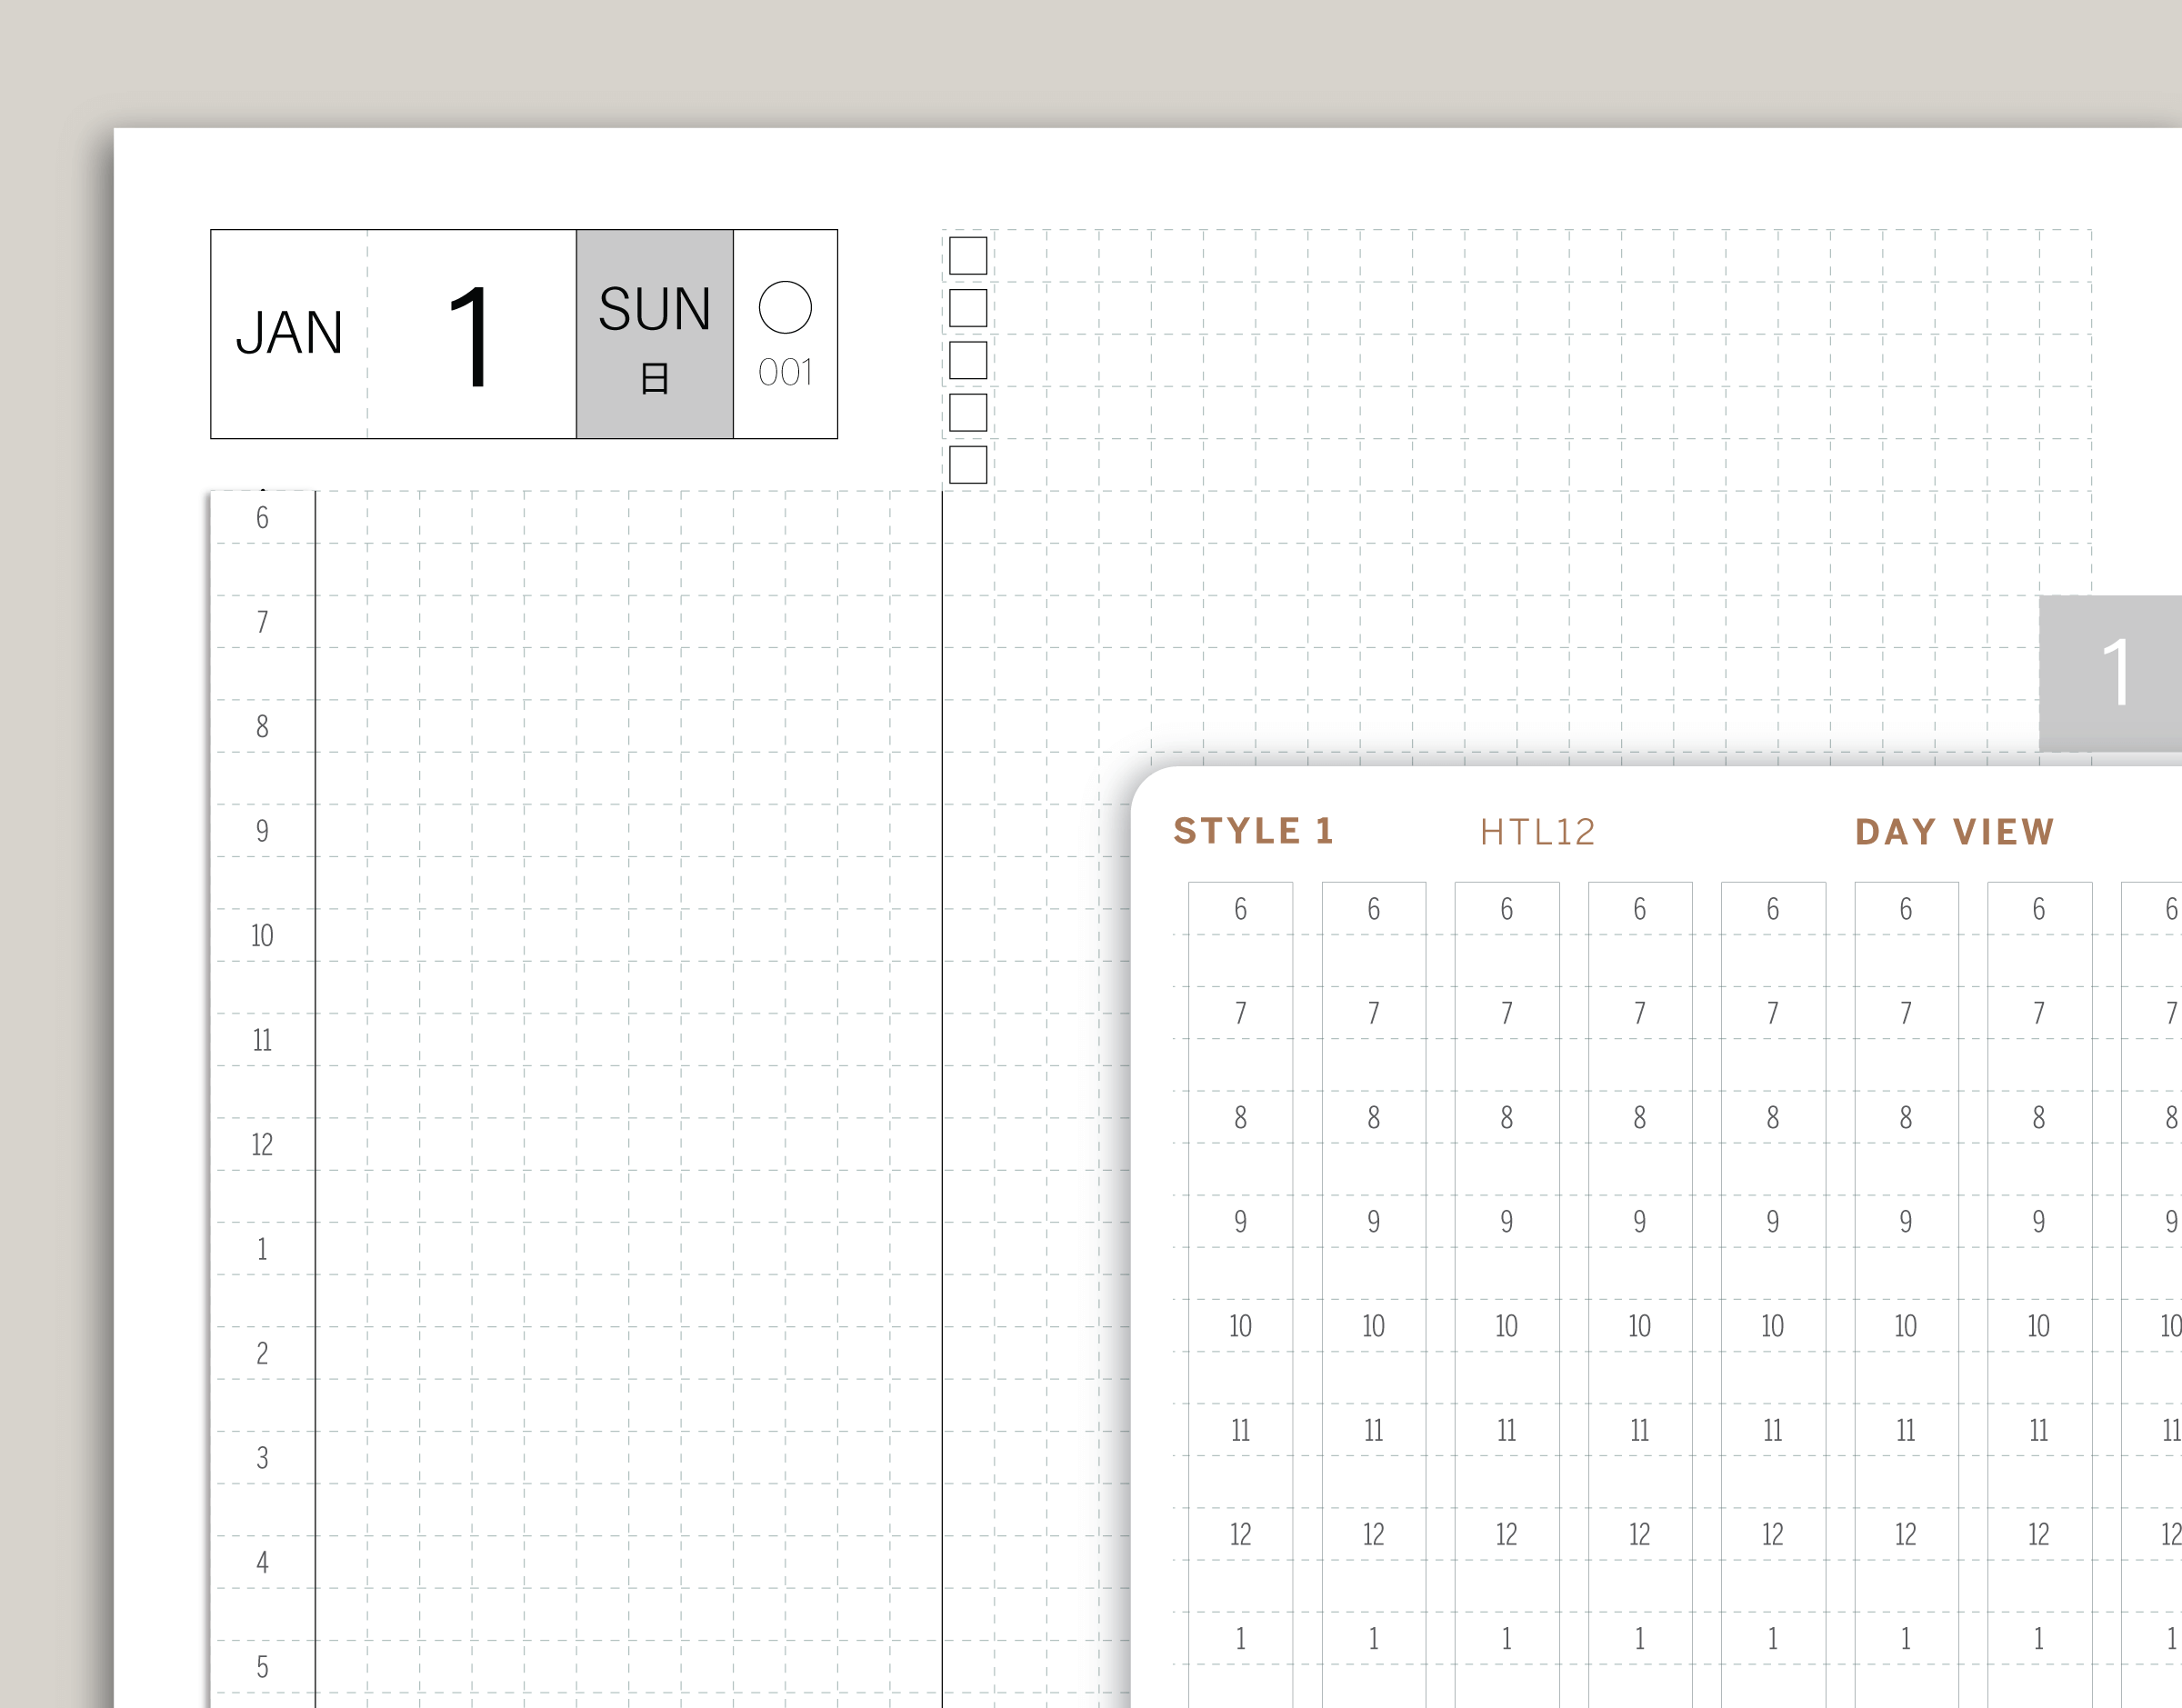This screenshot has width=2182, height=1708.
Task: Select hour 6 in the left timeline
Action: (262, 518)
